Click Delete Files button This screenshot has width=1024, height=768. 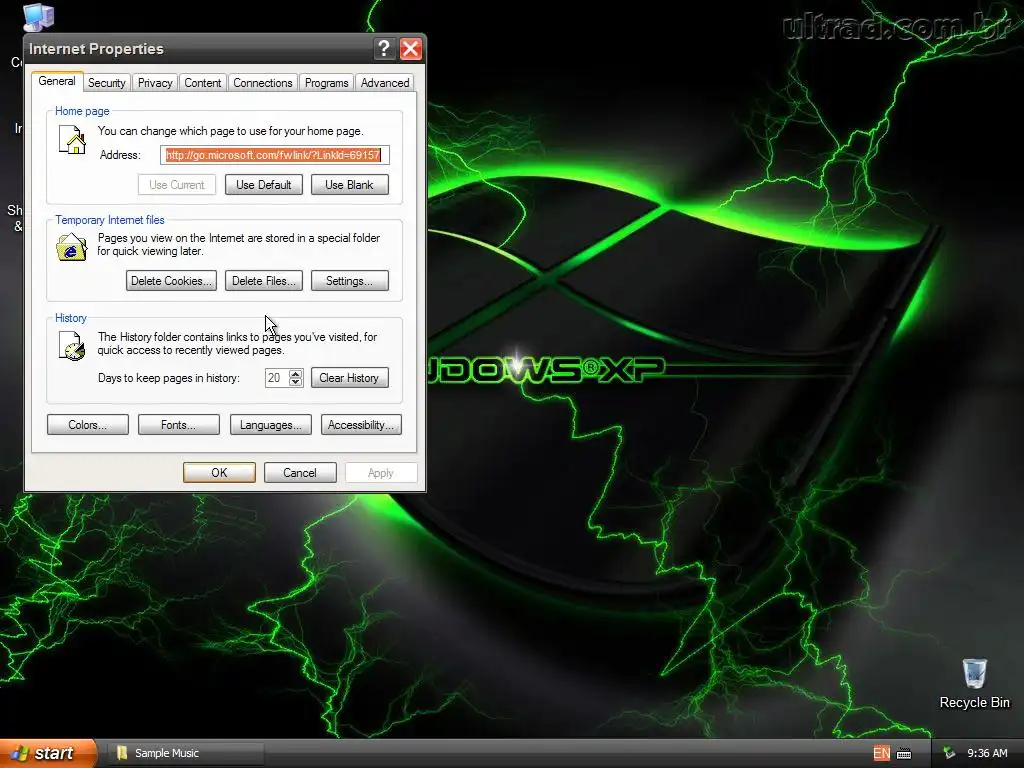click(264, 281)
